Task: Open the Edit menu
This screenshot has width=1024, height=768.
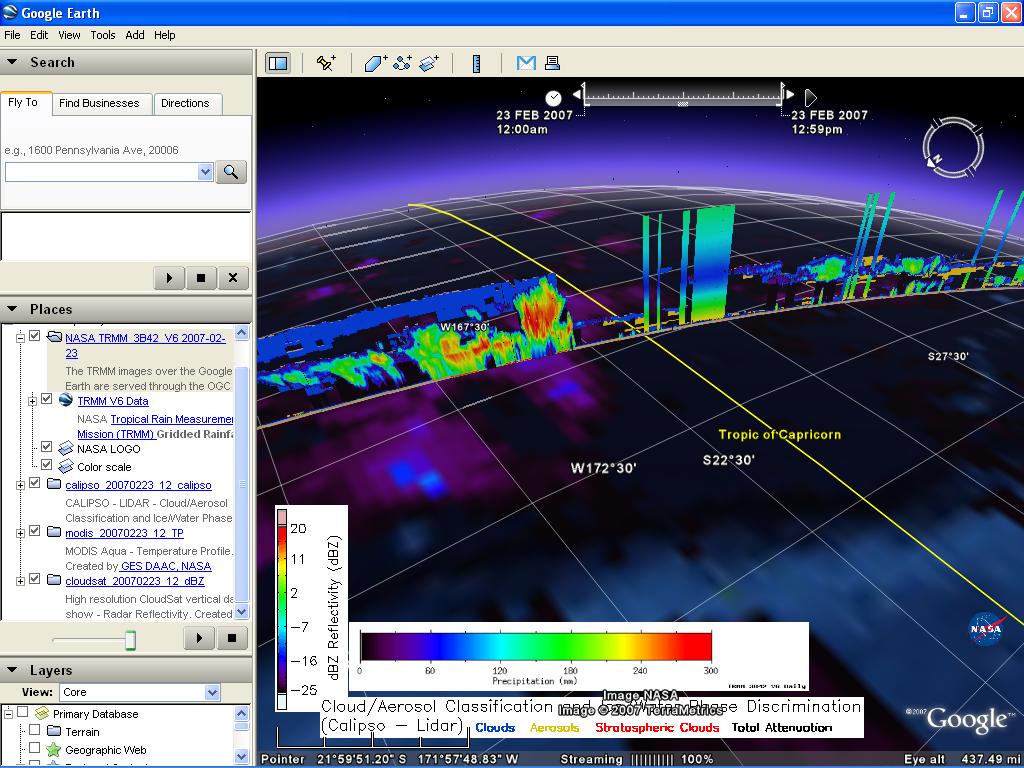Action: (39, 35)
